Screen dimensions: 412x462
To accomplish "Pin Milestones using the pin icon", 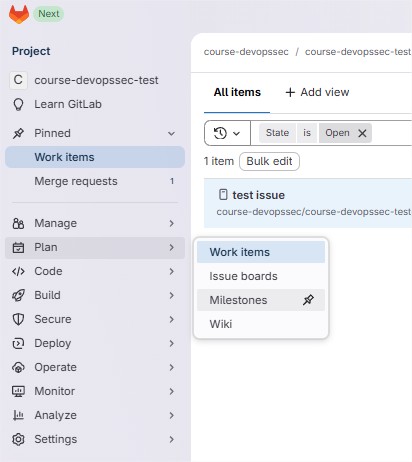I will (x=308, y=300).
